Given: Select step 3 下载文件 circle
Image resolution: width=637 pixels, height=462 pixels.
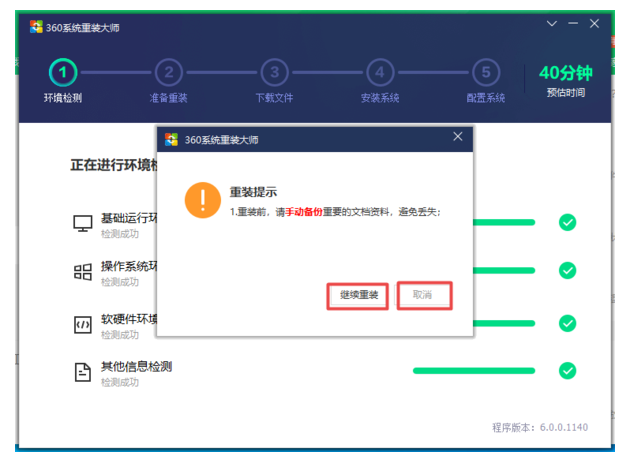Looking at the screenshot, I should pos(274,72).
